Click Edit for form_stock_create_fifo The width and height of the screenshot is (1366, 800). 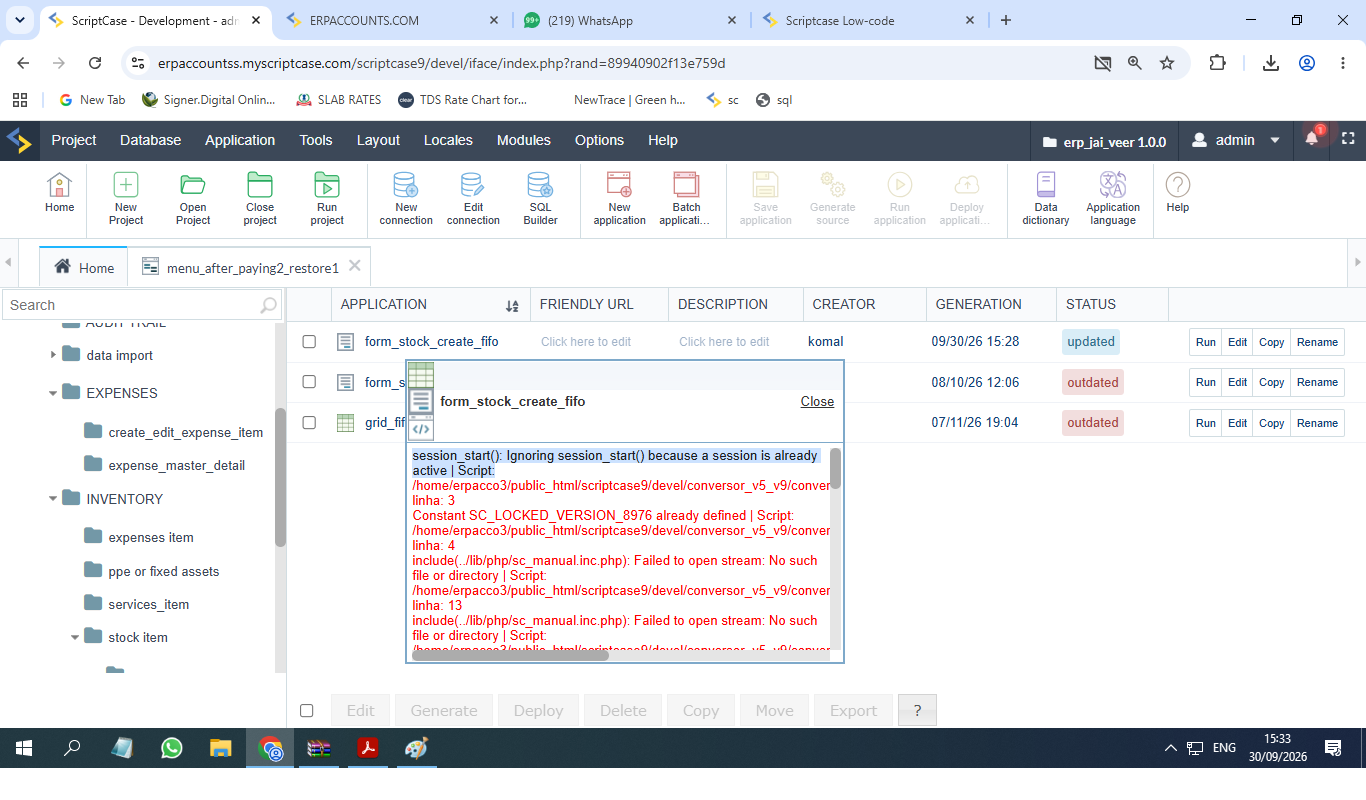tap(1237, 342)
